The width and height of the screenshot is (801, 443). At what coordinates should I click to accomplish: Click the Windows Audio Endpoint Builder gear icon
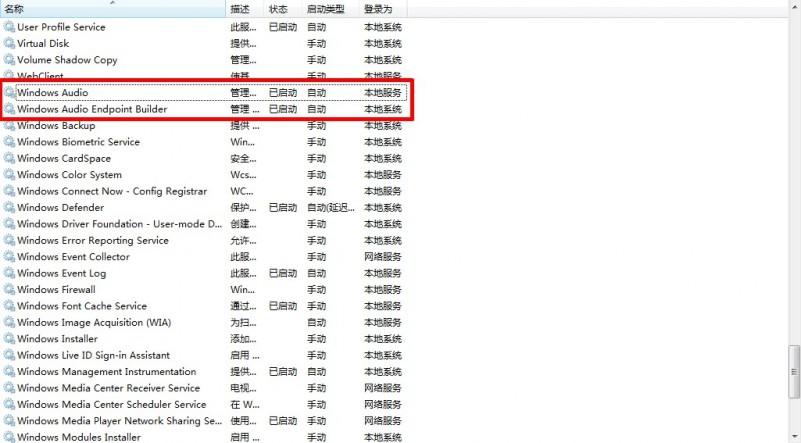9,109
